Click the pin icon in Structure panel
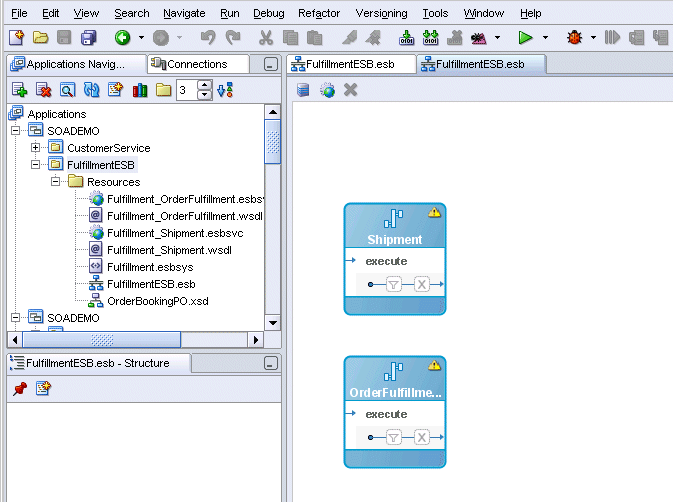 [x=20, y=389]
